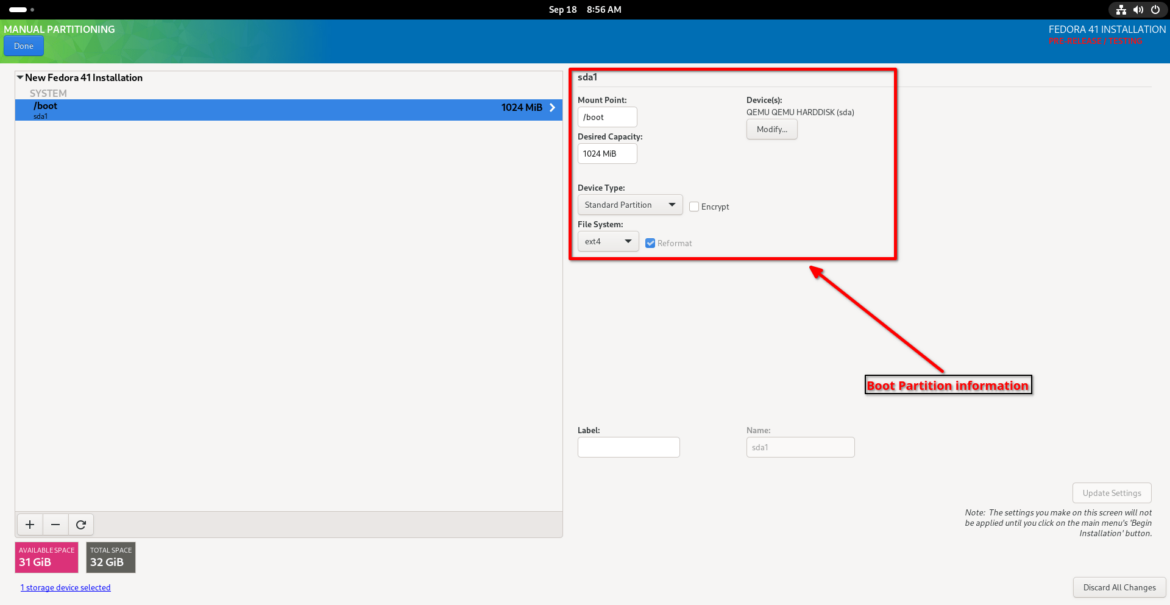
Task: Click the chevron arrow on the /boot partition row
Action: (x=552, y=107)
